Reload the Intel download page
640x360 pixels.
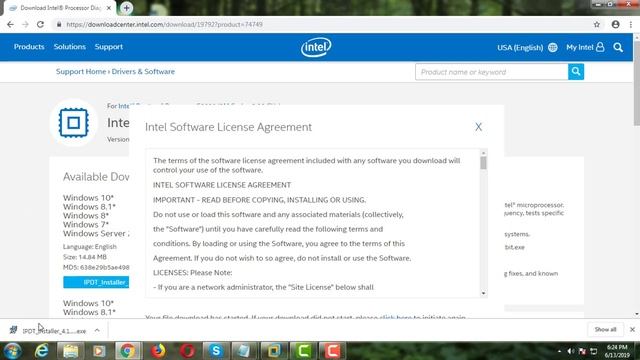40,24
